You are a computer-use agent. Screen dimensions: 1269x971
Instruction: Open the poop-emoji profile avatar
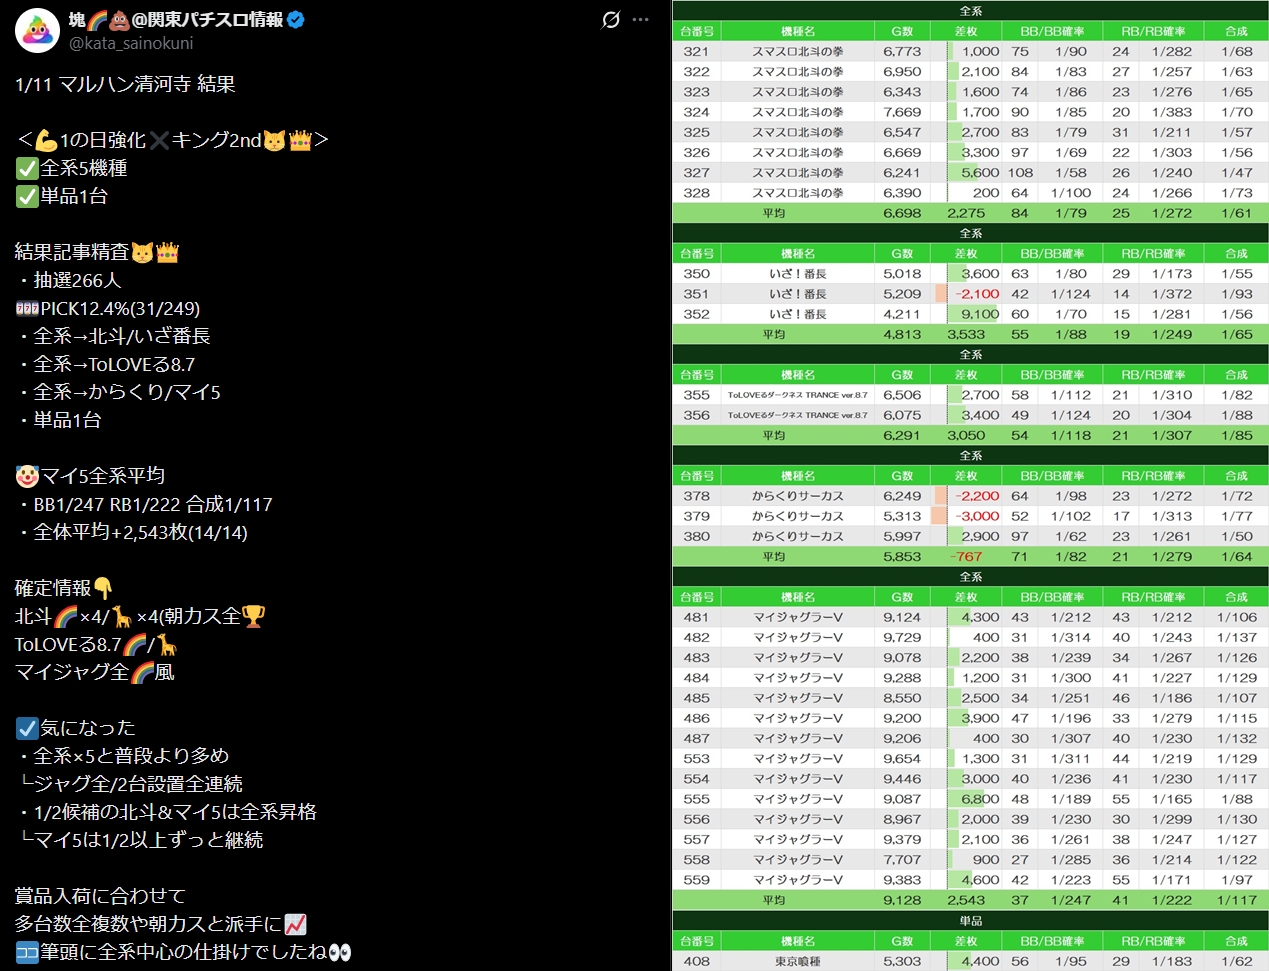click(37, 30)
